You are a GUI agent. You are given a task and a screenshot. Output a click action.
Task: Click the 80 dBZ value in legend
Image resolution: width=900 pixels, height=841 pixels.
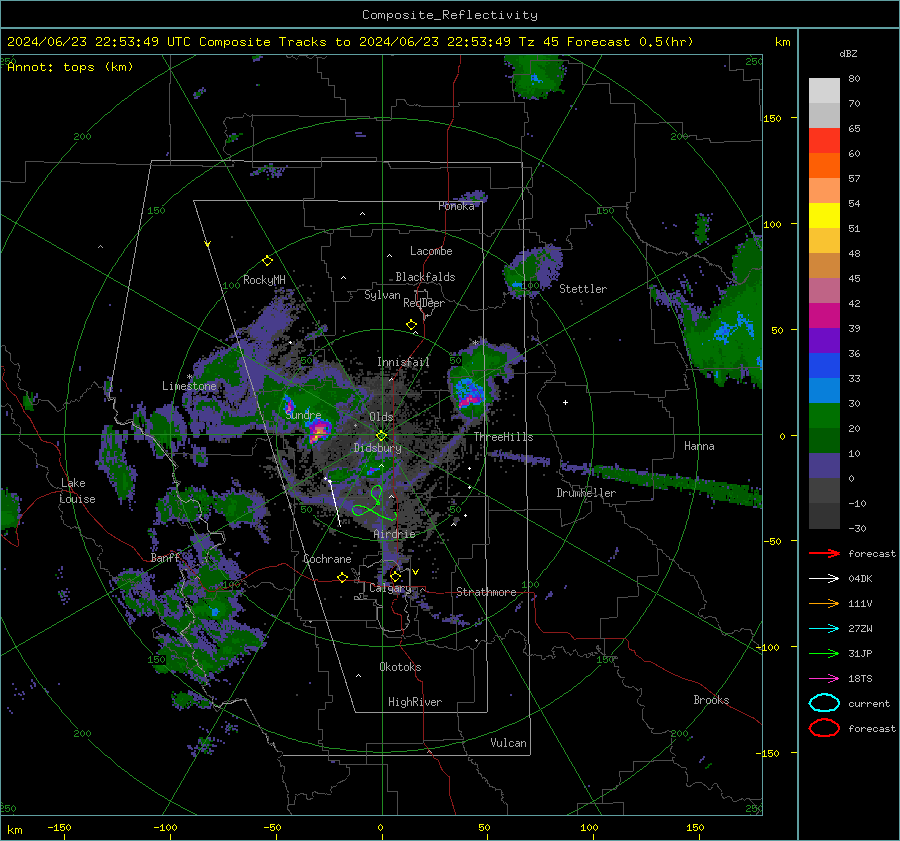pyautogui.click(x=854, y=79)
